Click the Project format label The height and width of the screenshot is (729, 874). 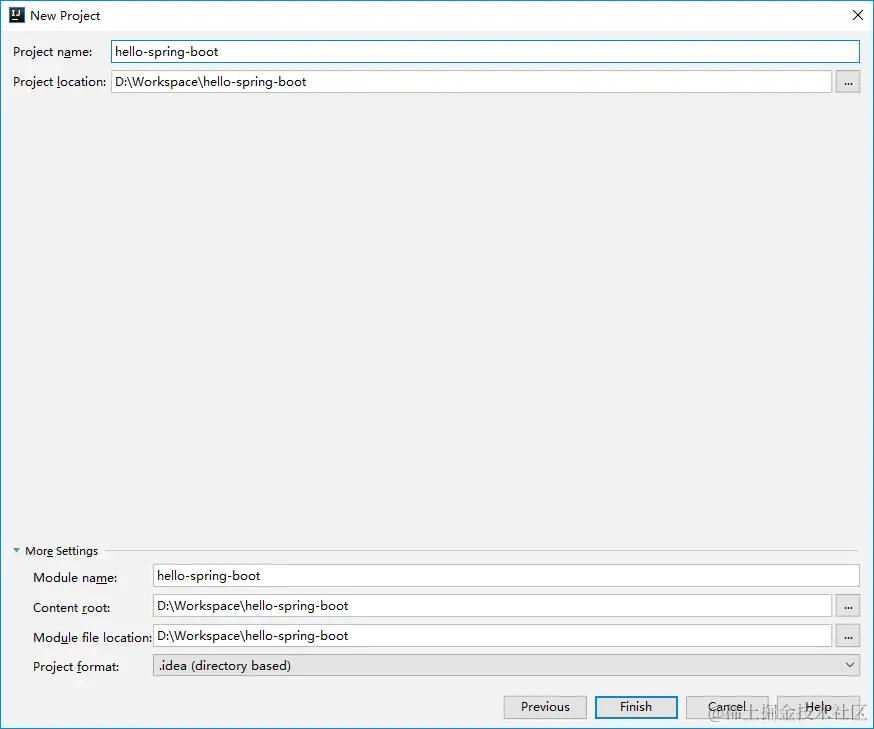coord(76,667)
